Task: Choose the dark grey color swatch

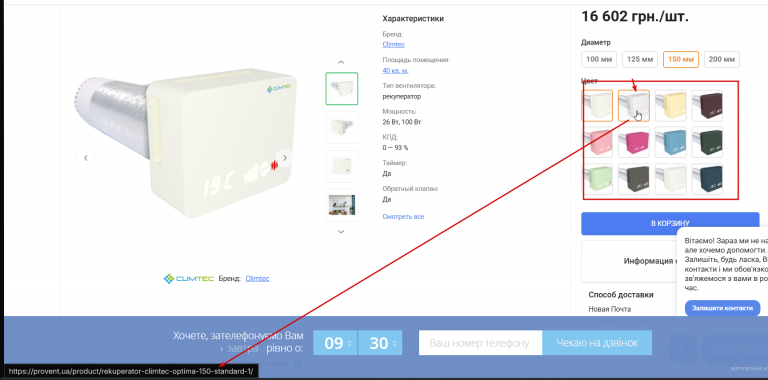Action: point(634,179)
